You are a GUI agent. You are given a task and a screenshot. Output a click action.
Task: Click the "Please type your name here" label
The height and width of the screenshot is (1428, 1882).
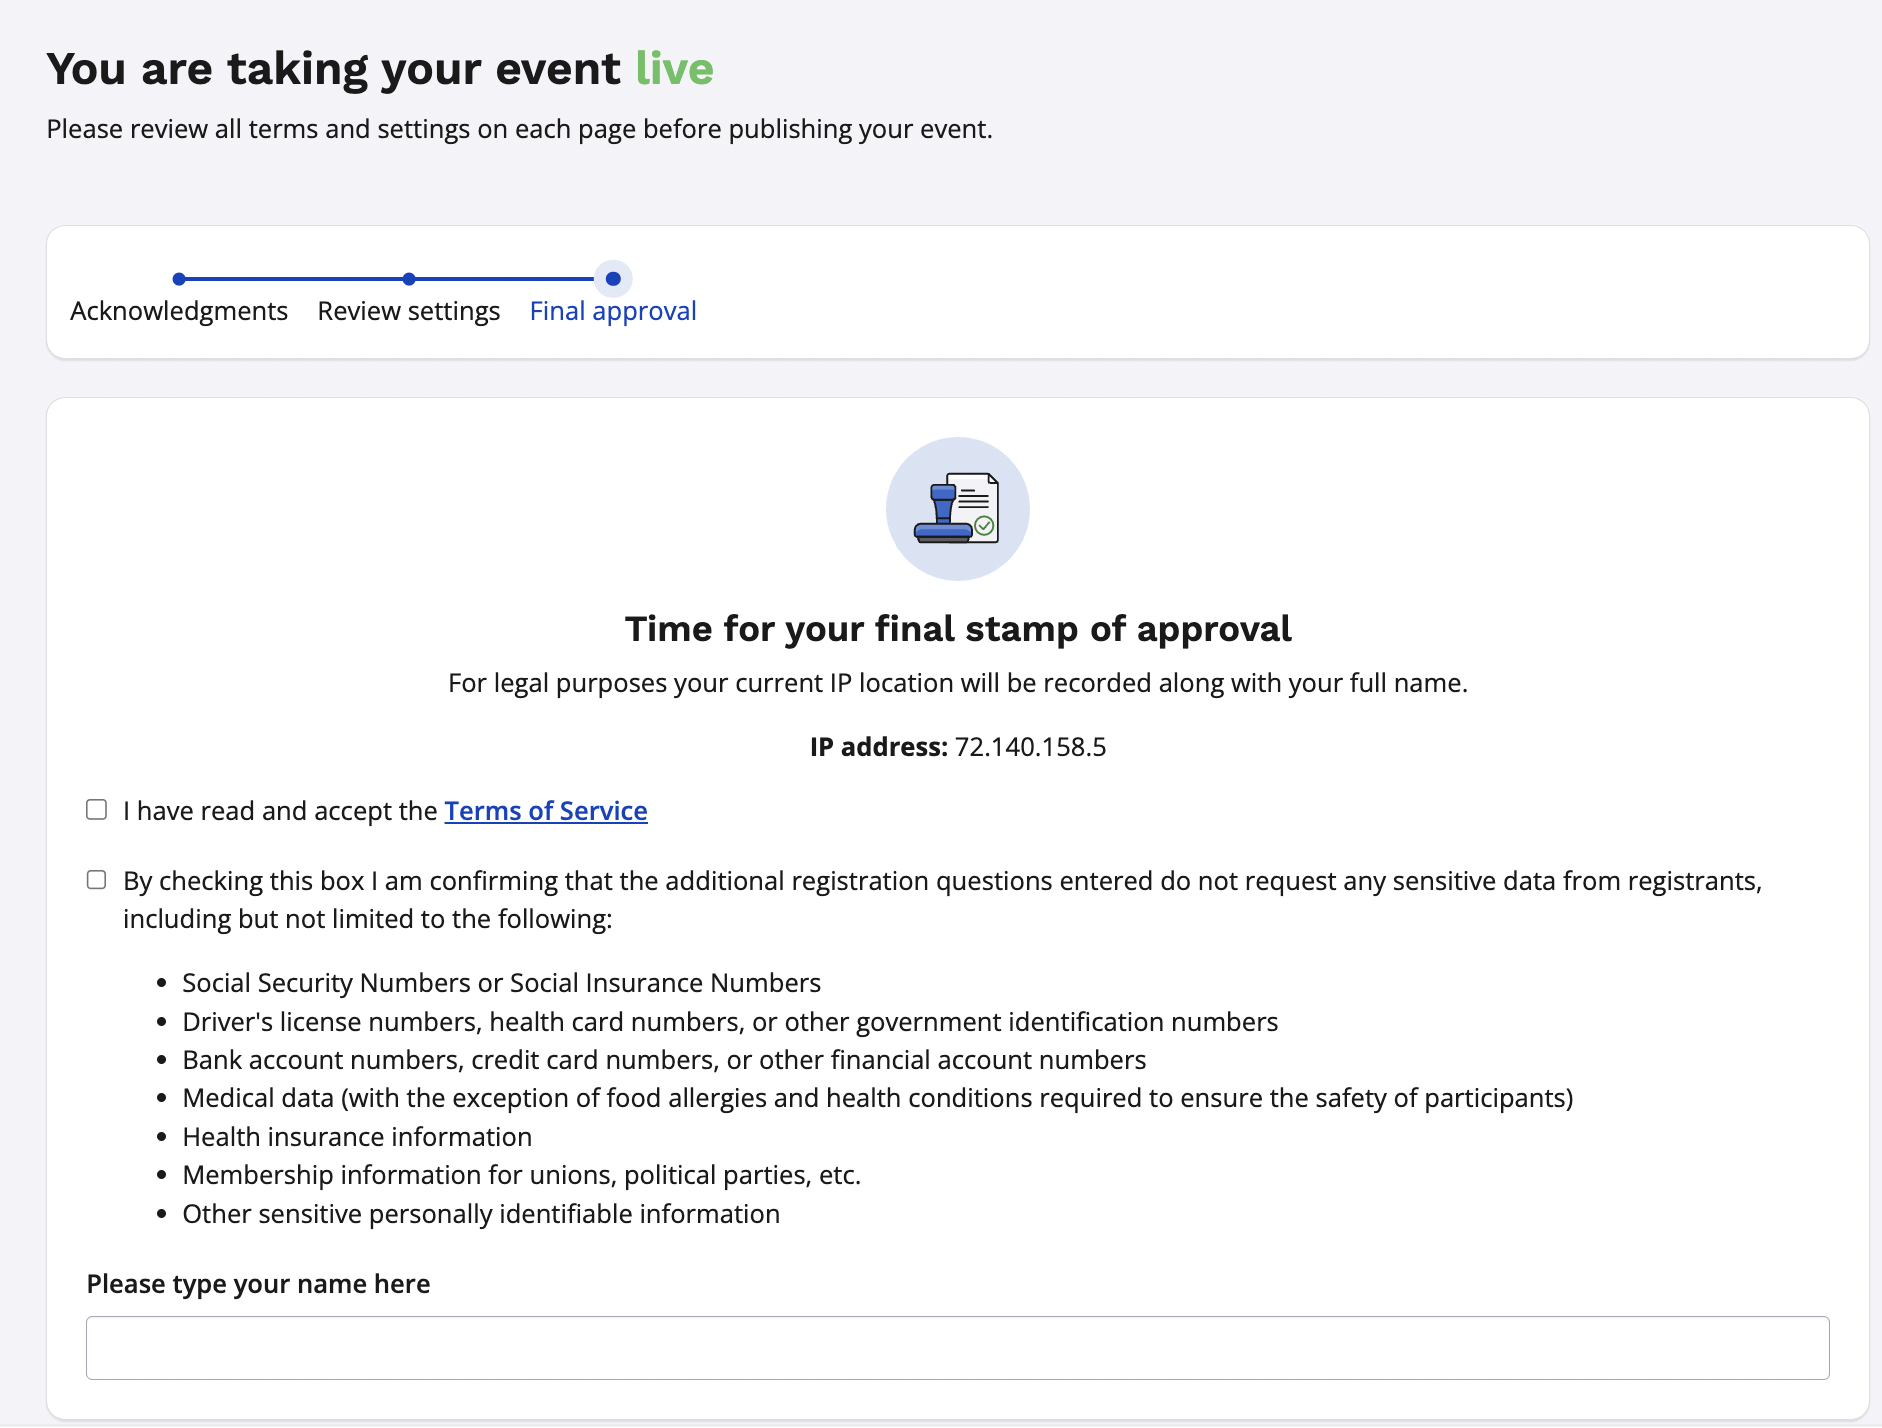(258, 1284)
